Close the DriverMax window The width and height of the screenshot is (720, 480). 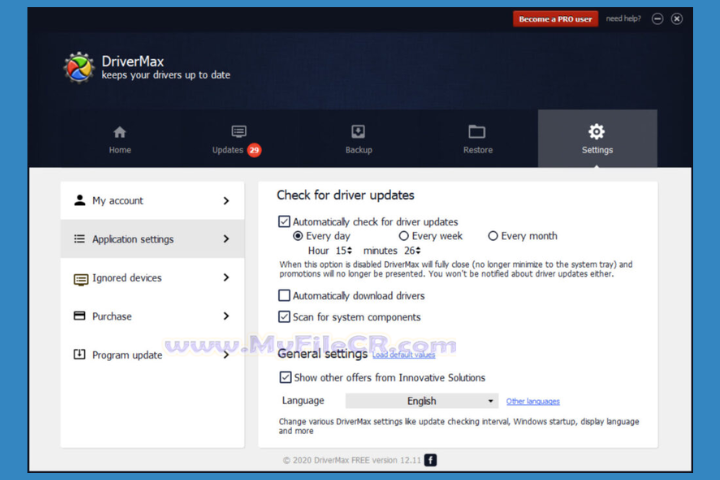click(677, 19)
